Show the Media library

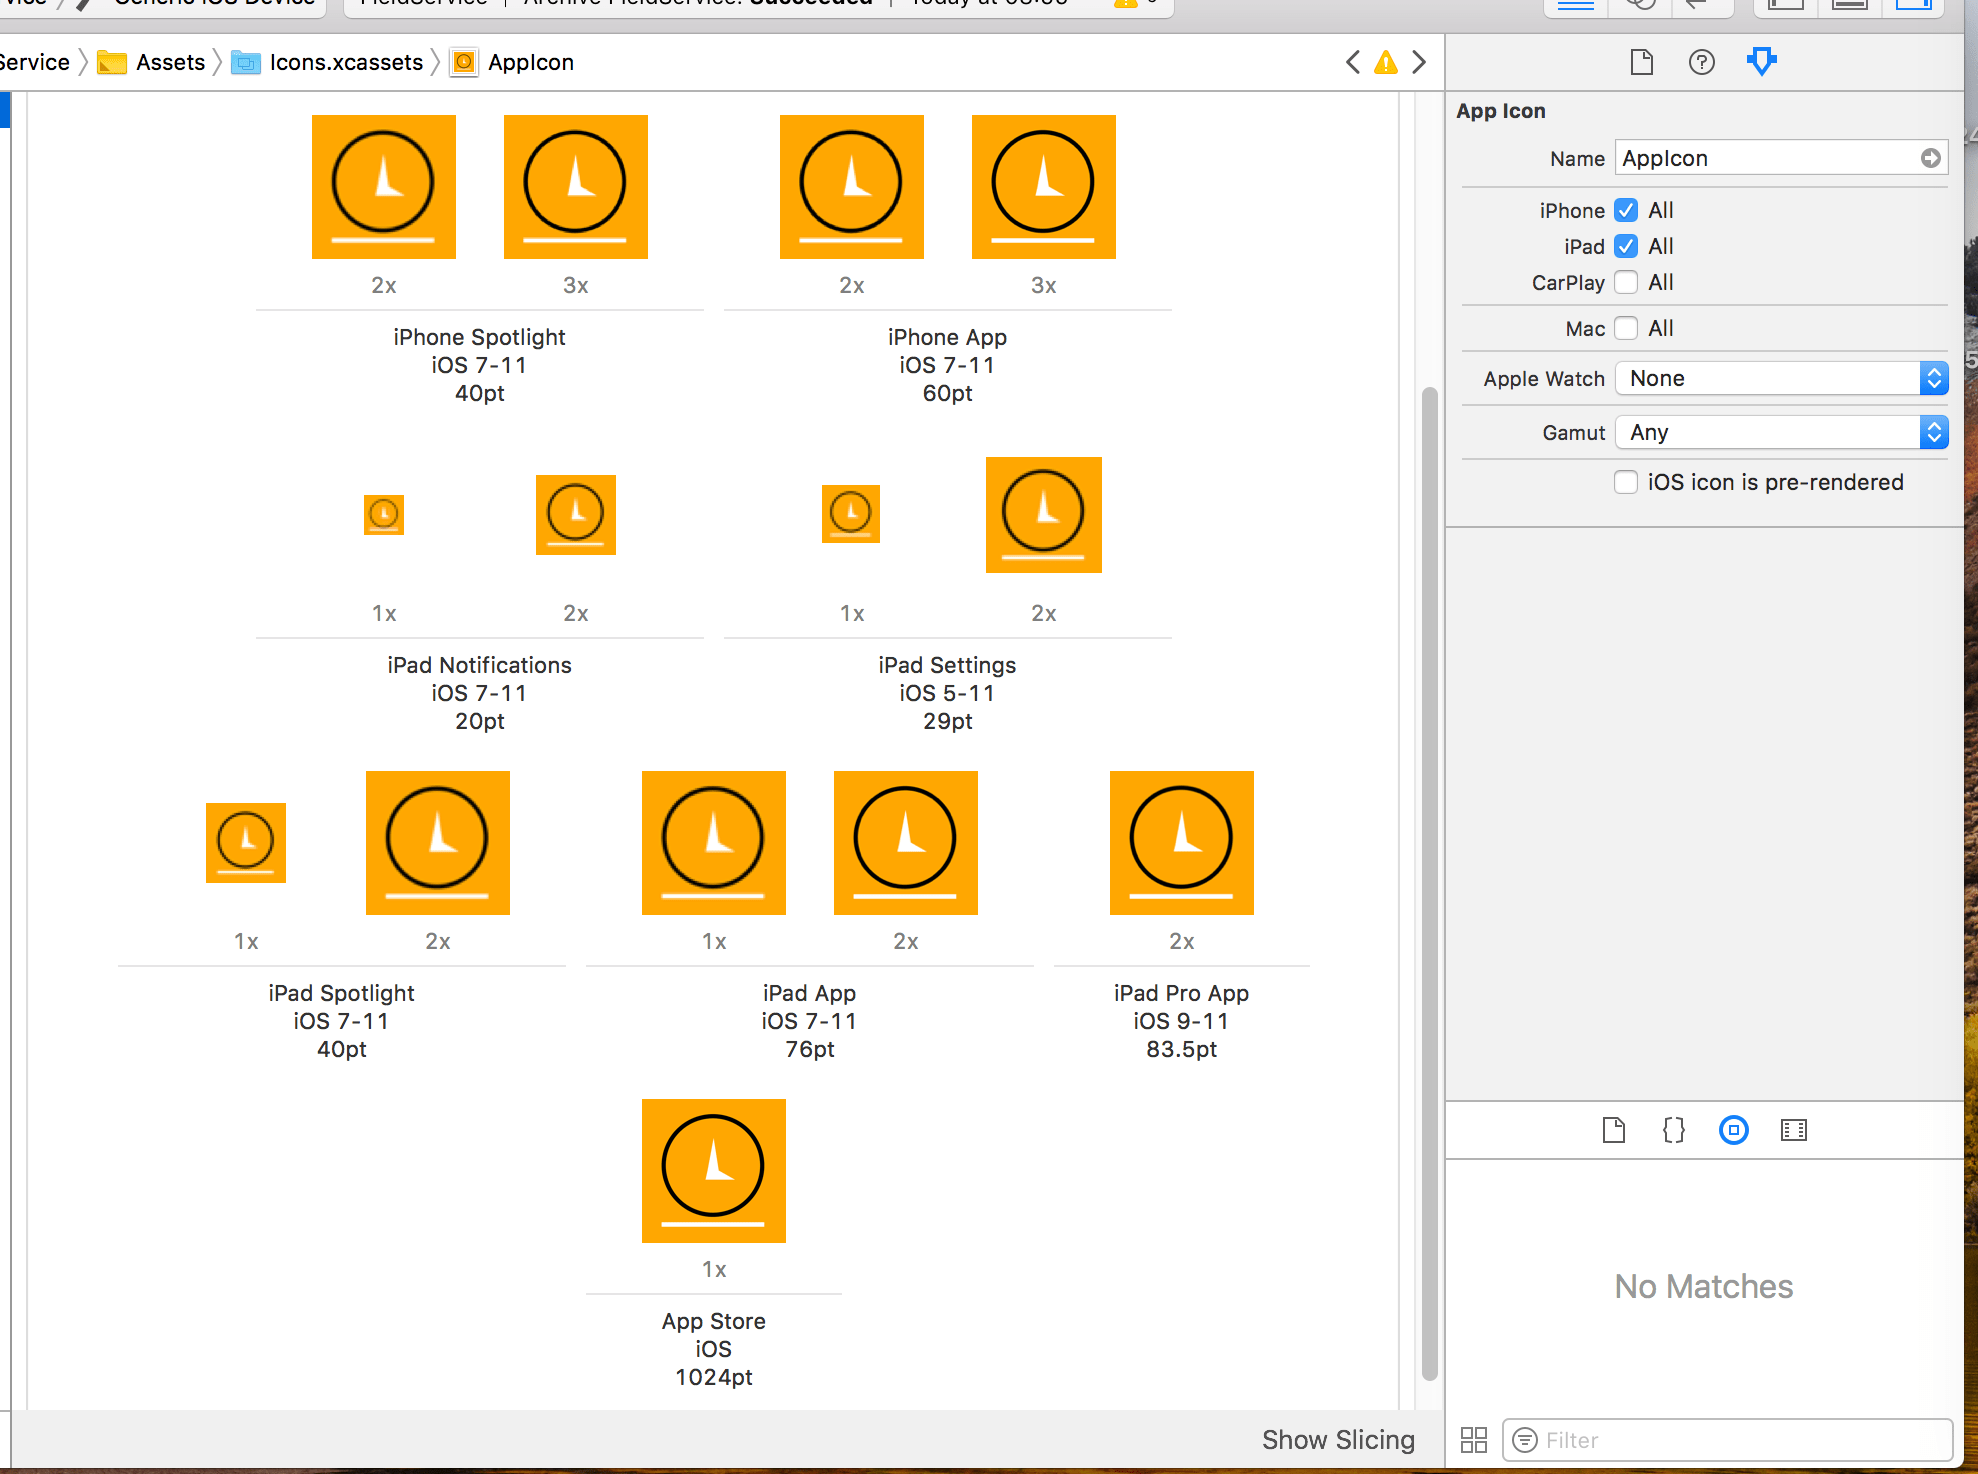(x=1793, y=1130)
